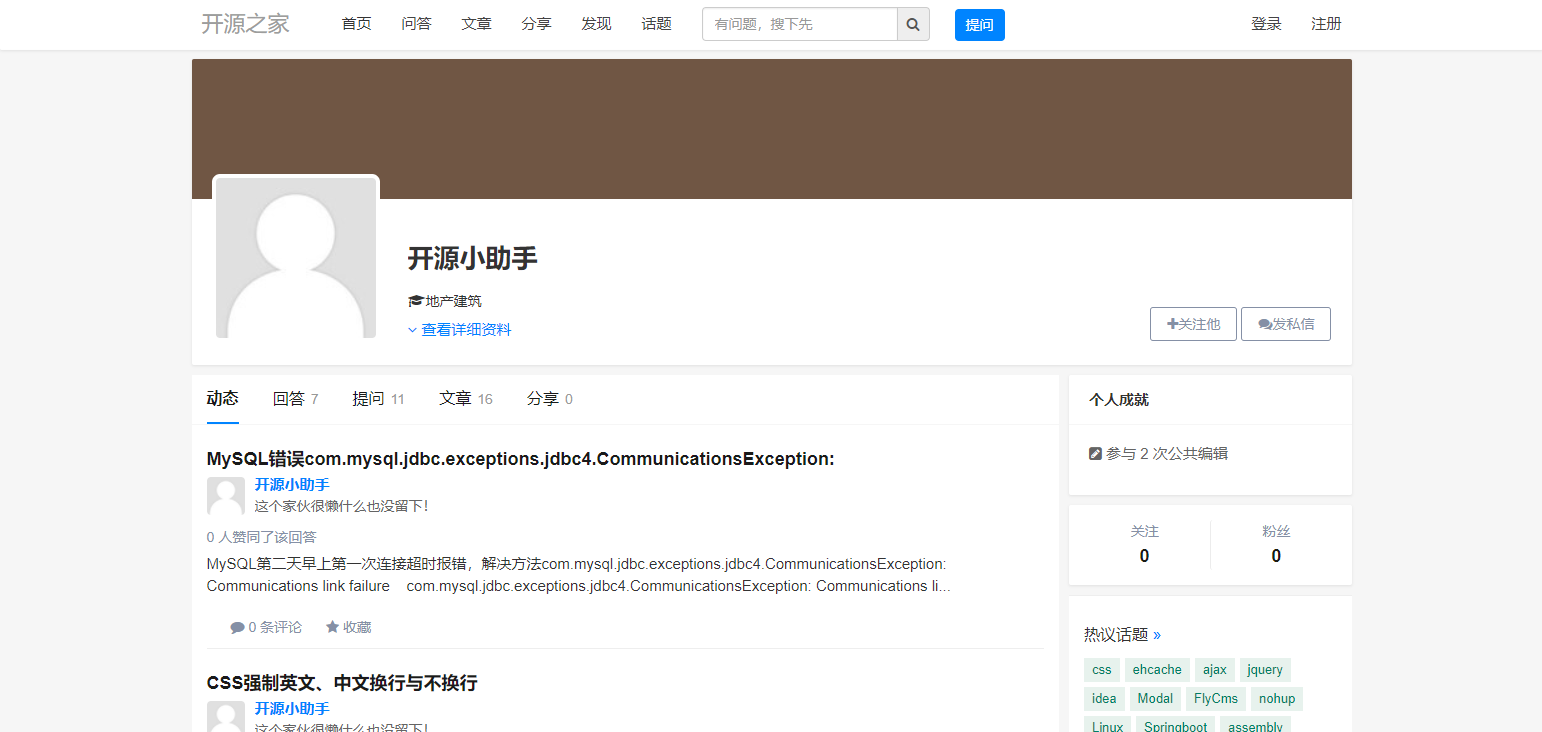Screen dimensions: 1542x732
Task: Click the graduation cap industry icon
Action: (415, 301)
